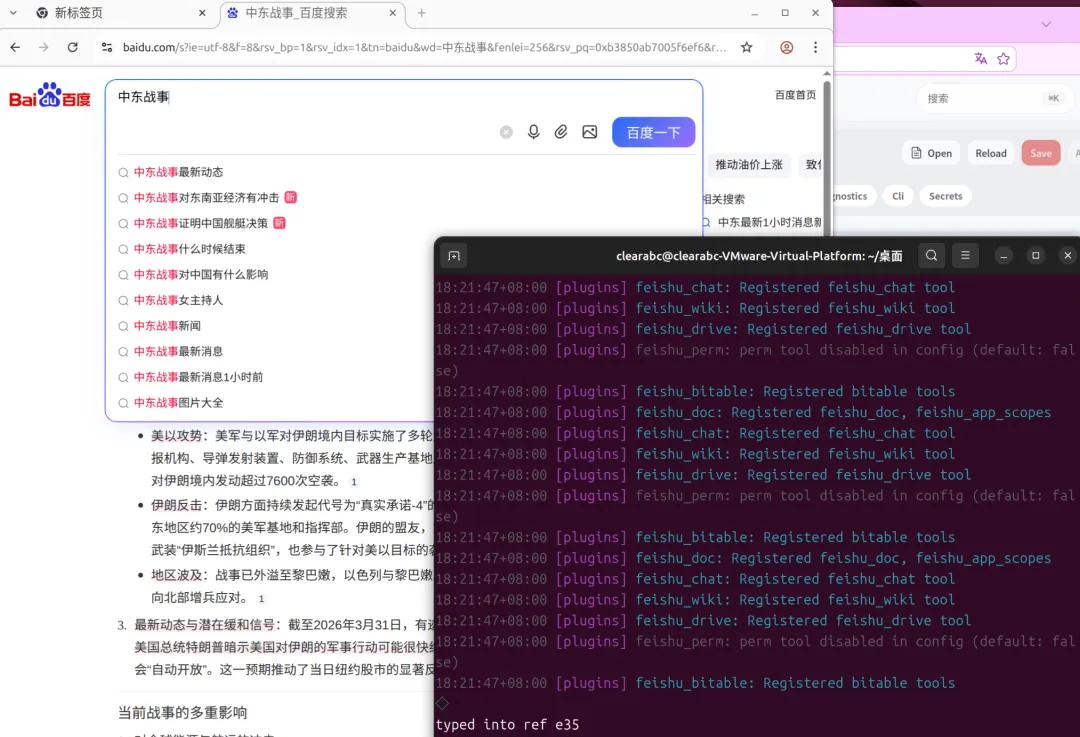Select suggestion 中东战事新闻

(x=167, y=326)
